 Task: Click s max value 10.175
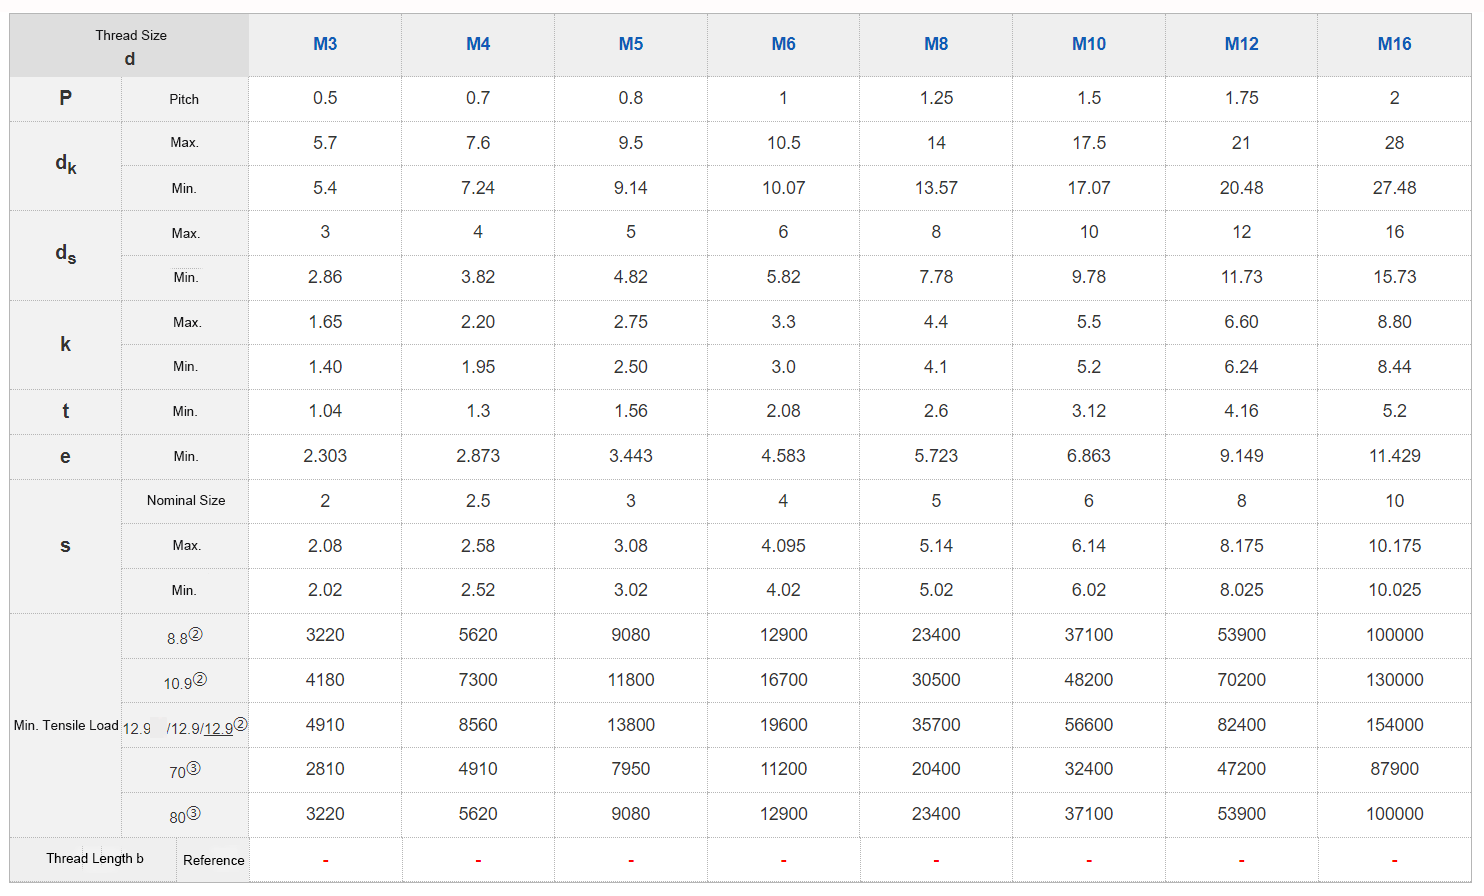(1394, 546)
